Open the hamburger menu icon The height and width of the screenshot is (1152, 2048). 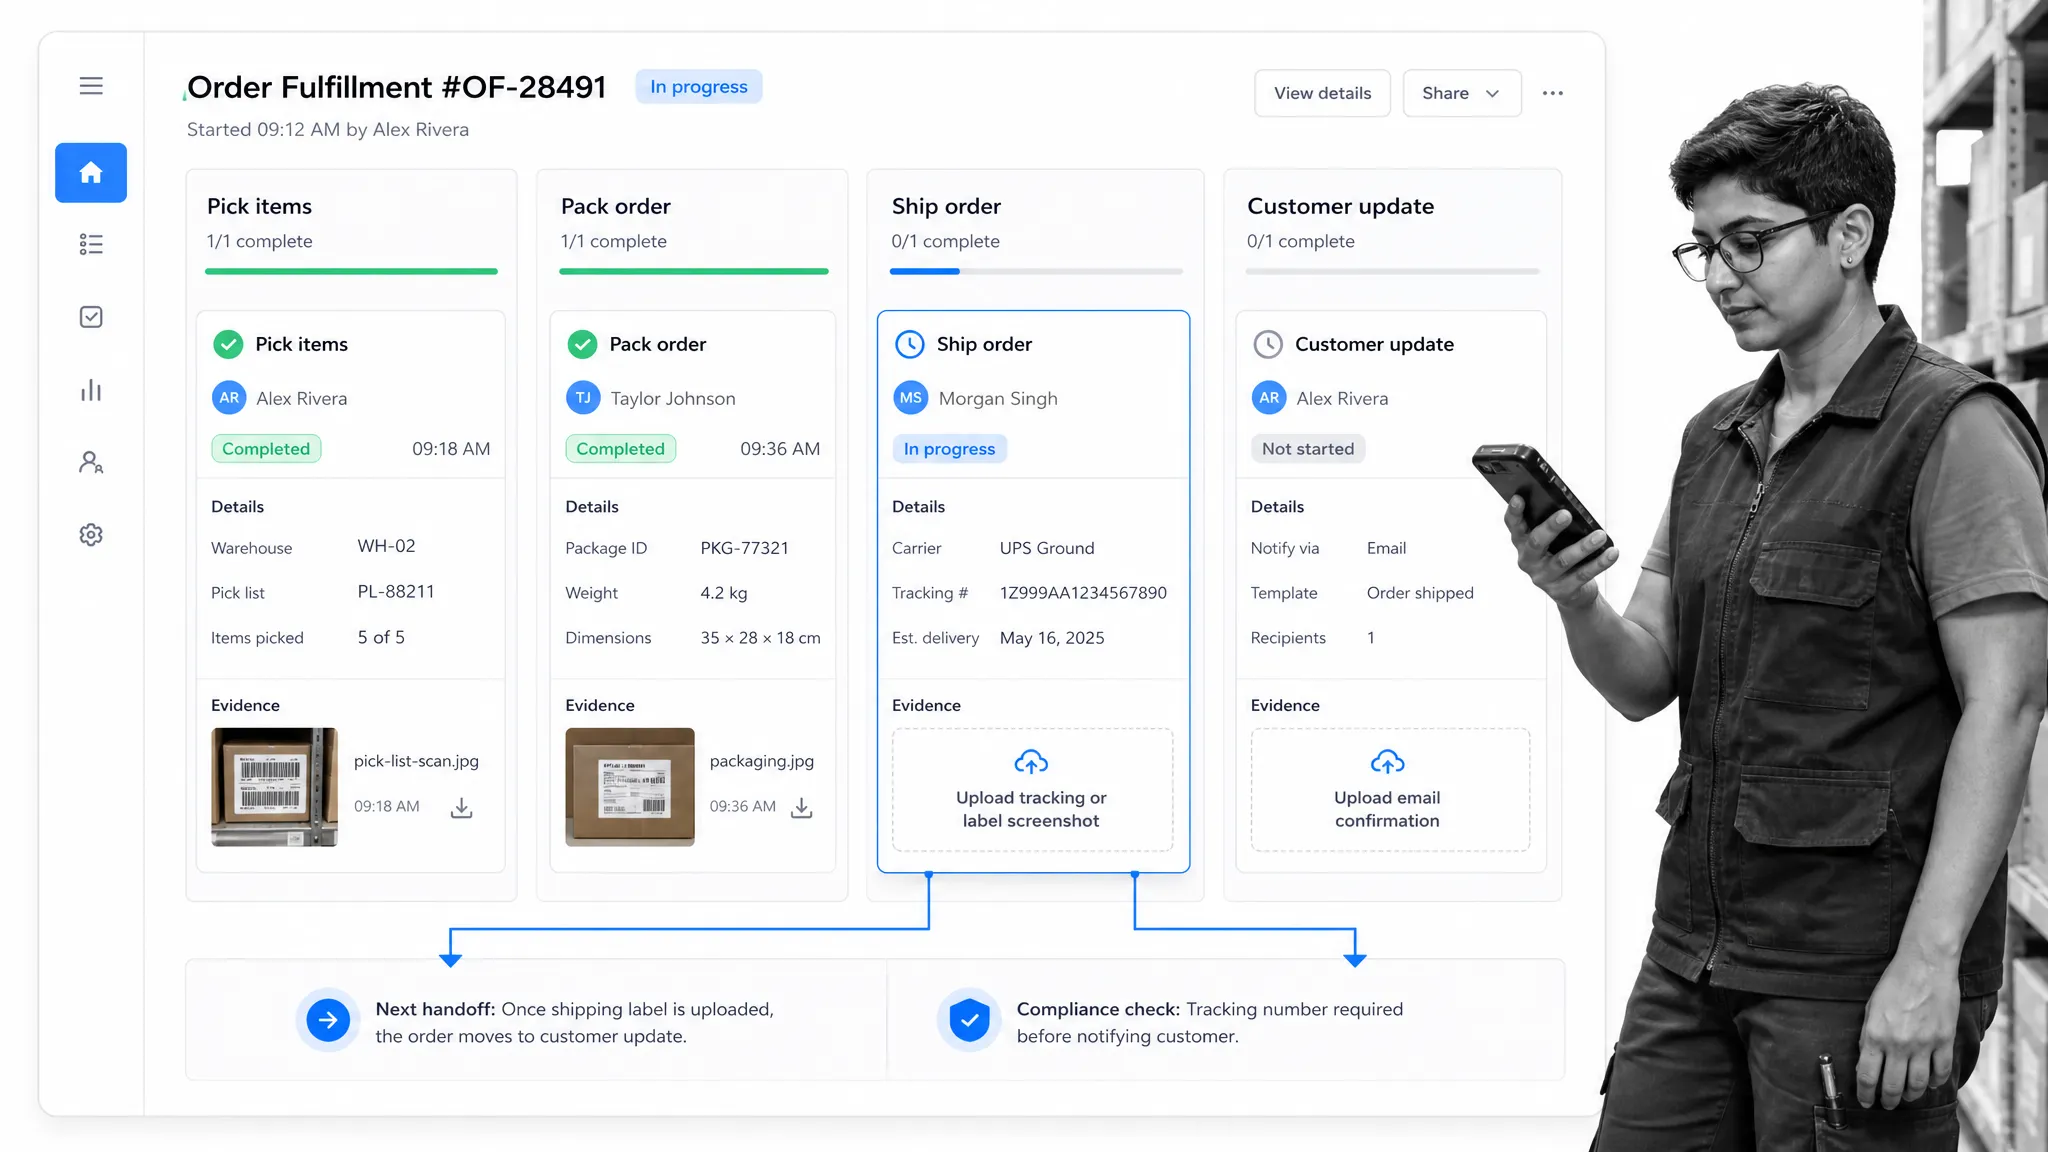(x=91, y=86)
